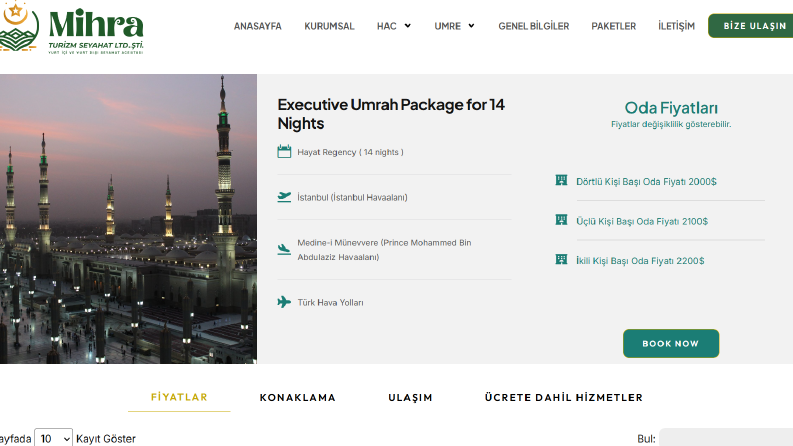Image resolution: width=793 pixels, height=446 pixels.
Task: Click the plane departure icon beside İstanbul
Action: (x=284, y=197)
